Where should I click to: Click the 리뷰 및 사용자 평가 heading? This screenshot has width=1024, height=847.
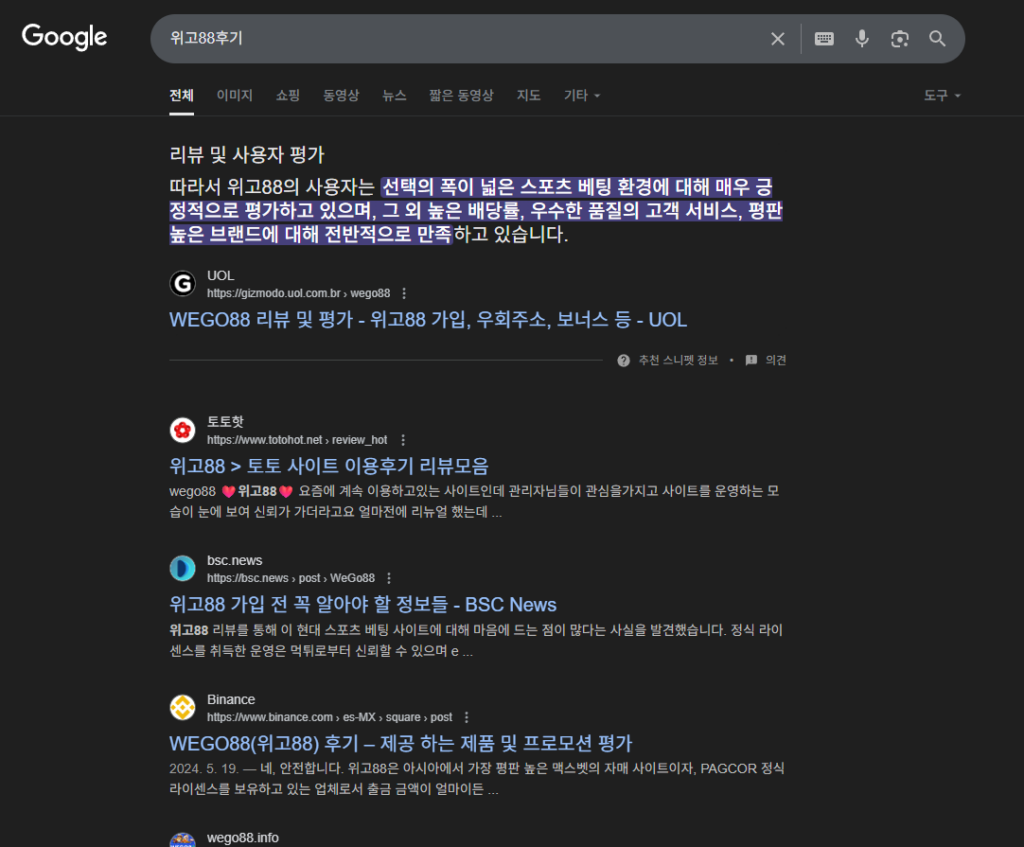(x=247, y=155)
